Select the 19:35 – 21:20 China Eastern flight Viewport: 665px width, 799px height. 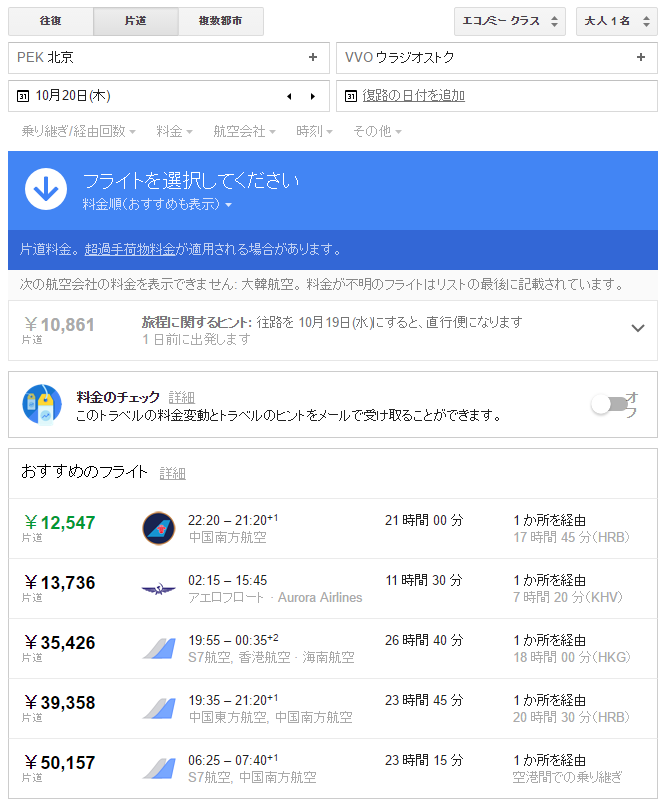[332, 709]
